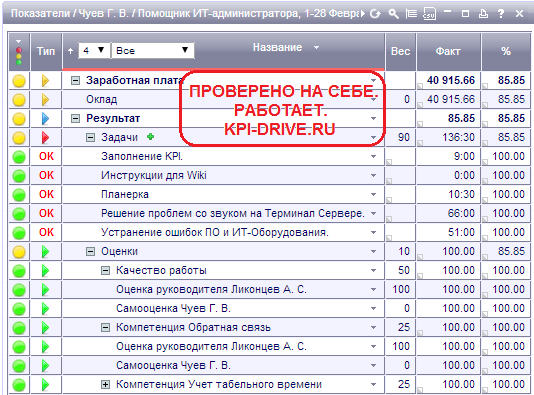534x395 pixels.
Task: Open search with magnifier icon
Action: [x=393, y=14]
